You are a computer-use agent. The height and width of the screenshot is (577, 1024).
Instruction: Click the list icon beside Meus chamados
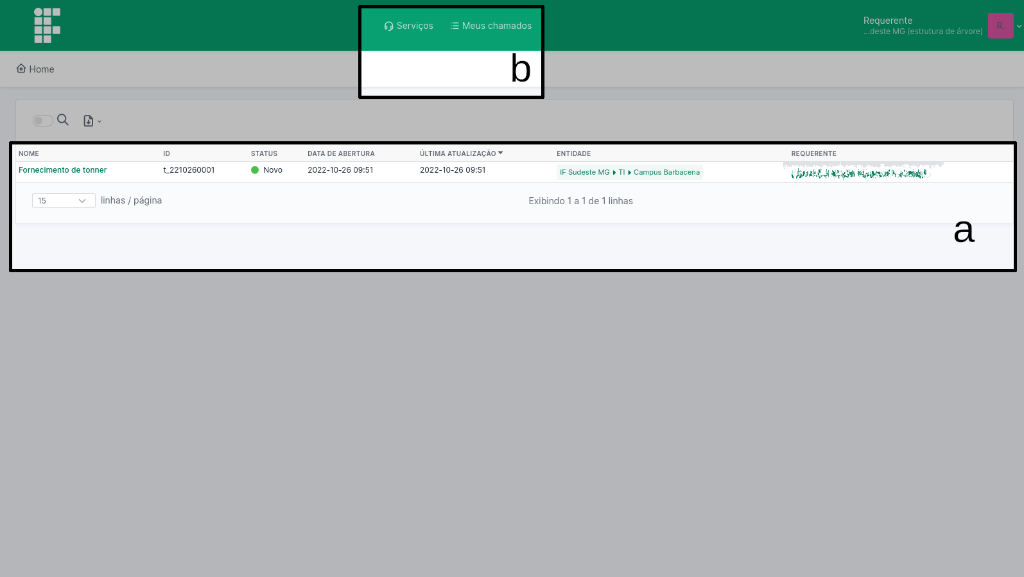pyautogui.click(x=454, y=26)
